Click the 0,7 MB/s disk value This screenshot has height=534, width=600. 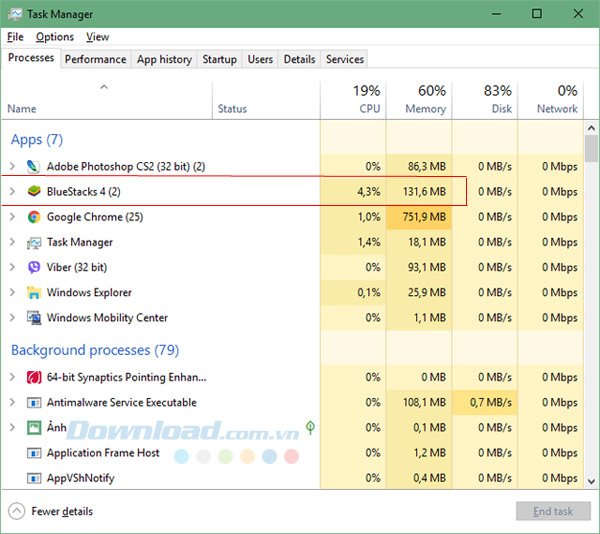click(x=491, y=402)
